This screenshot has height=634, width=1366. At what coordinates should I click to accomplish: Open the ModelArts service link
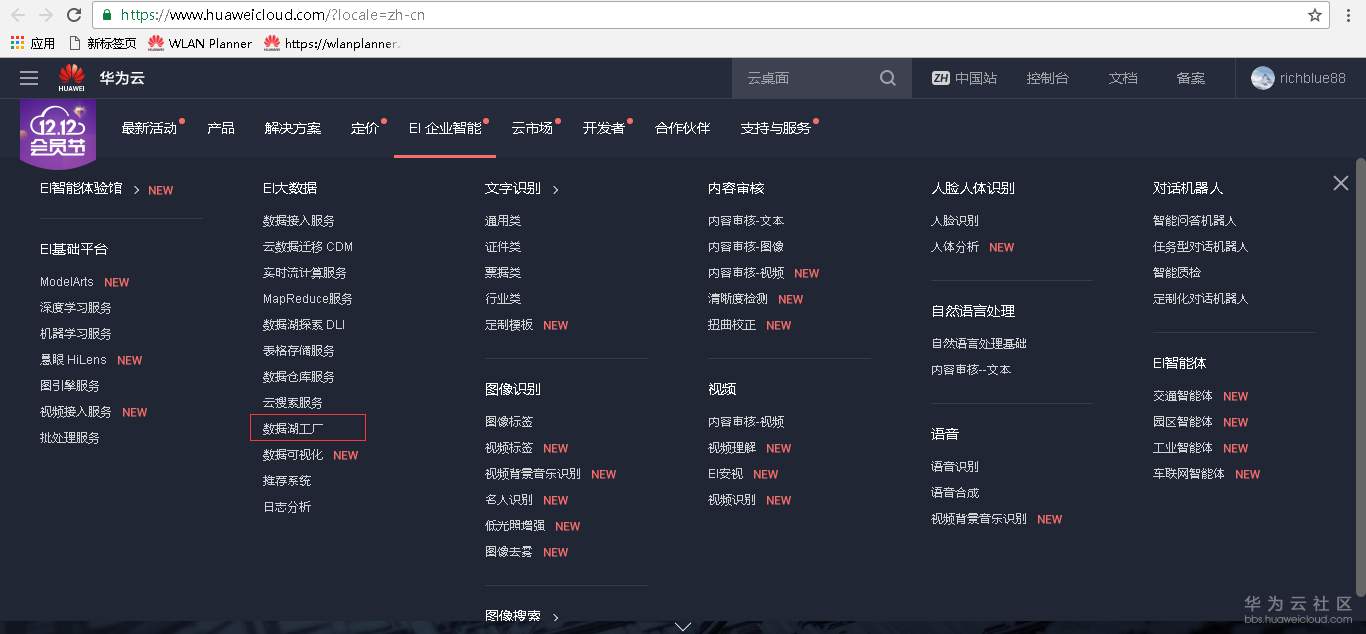pos(67,282)
